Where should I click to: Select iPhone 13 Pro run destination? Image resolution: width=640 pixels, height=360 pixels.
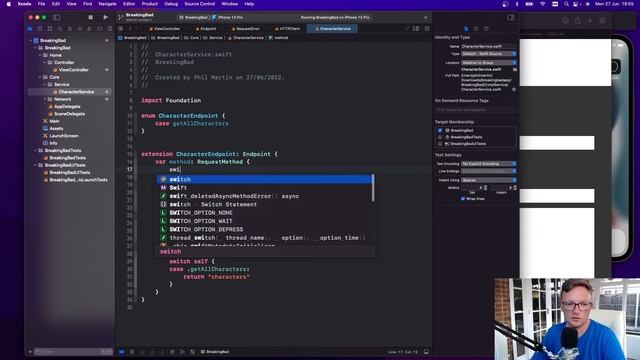228,18
